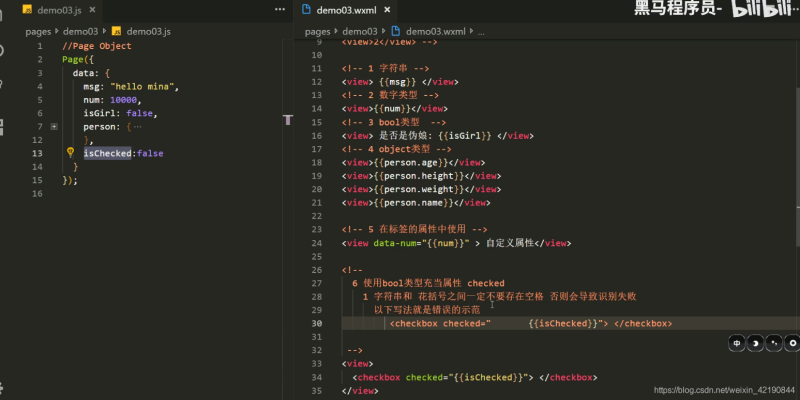Click the folded ellipsis after person: {
Screen dimensions: 800x400
[x=137, y=127]
